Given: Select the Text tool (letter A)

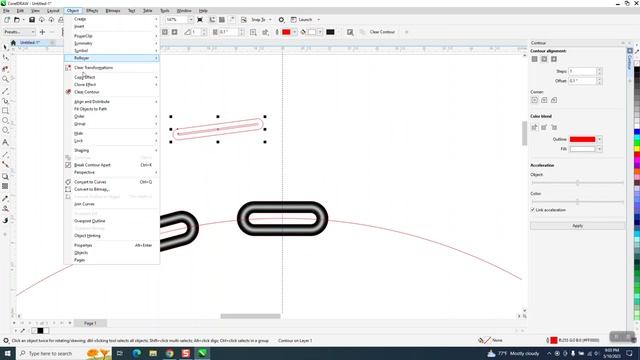Looking at the screenshot, I should [x=5, y=142].
